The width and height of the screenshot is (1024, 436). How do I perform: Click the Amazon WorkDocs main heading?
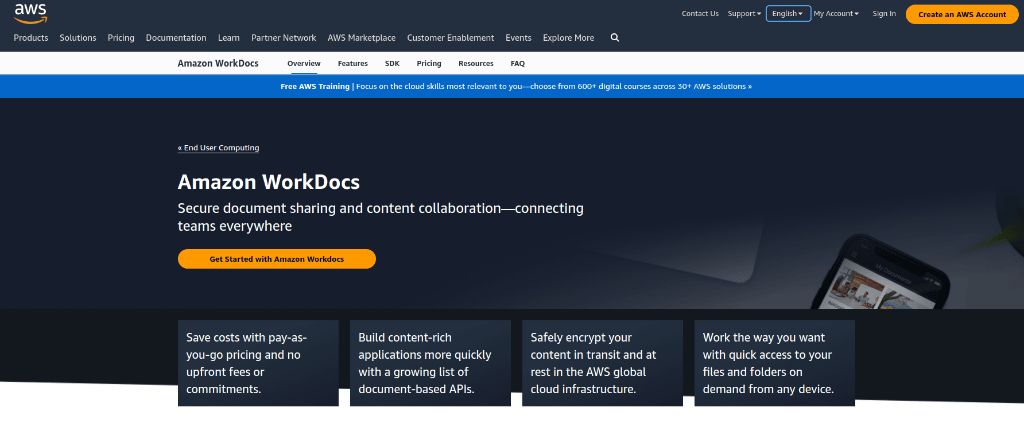tap(268, 181)
